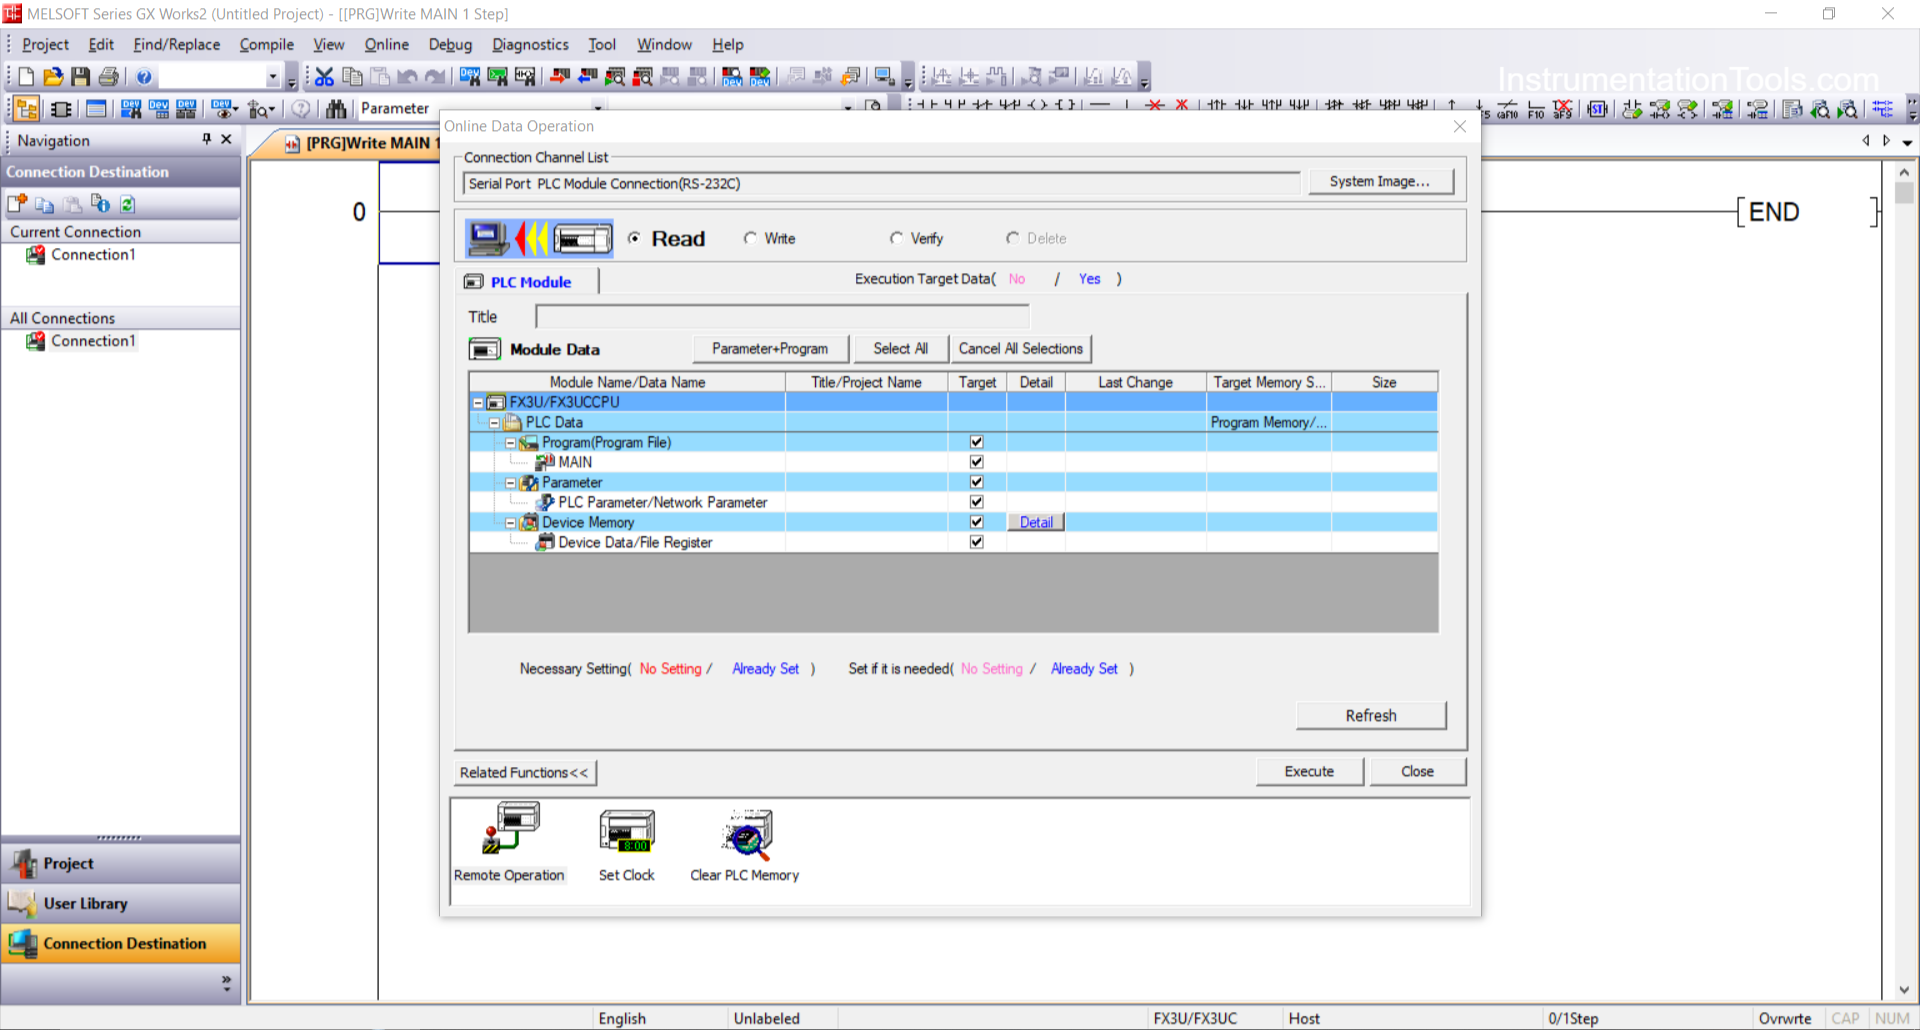Collapse Related Functions section
The width and height of the screenshot is (1920, 1030).
click(525, 772)
